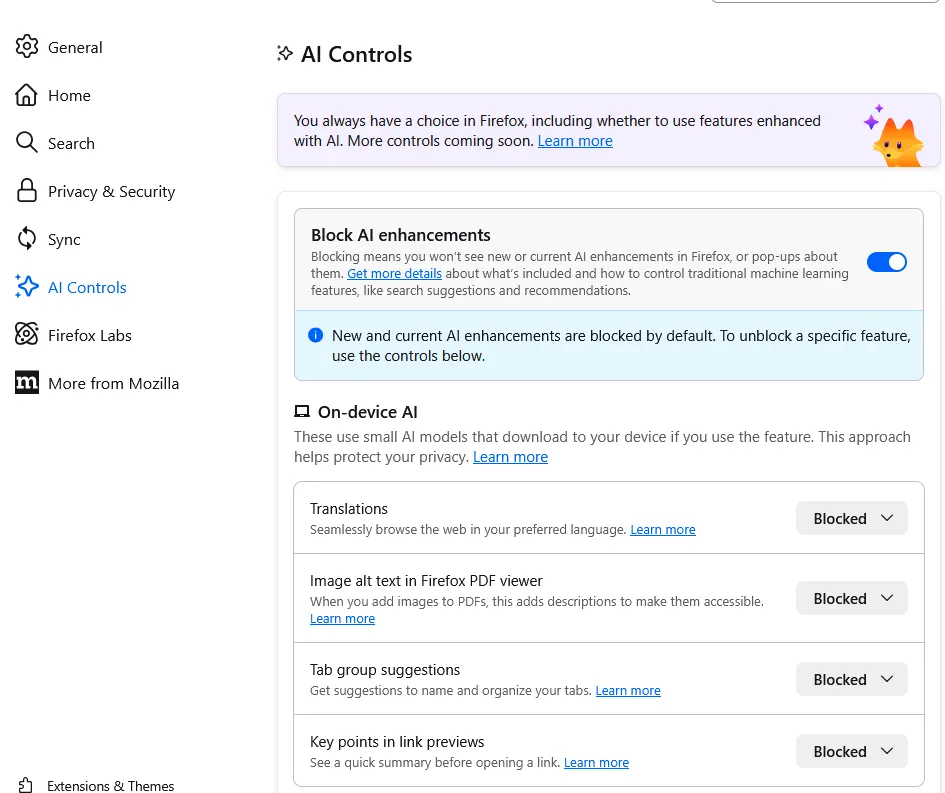This screenshot has height=793, width=945.
Task: Expand the Tab group suggestions dropdown
Action: click(x=851, y=679)
